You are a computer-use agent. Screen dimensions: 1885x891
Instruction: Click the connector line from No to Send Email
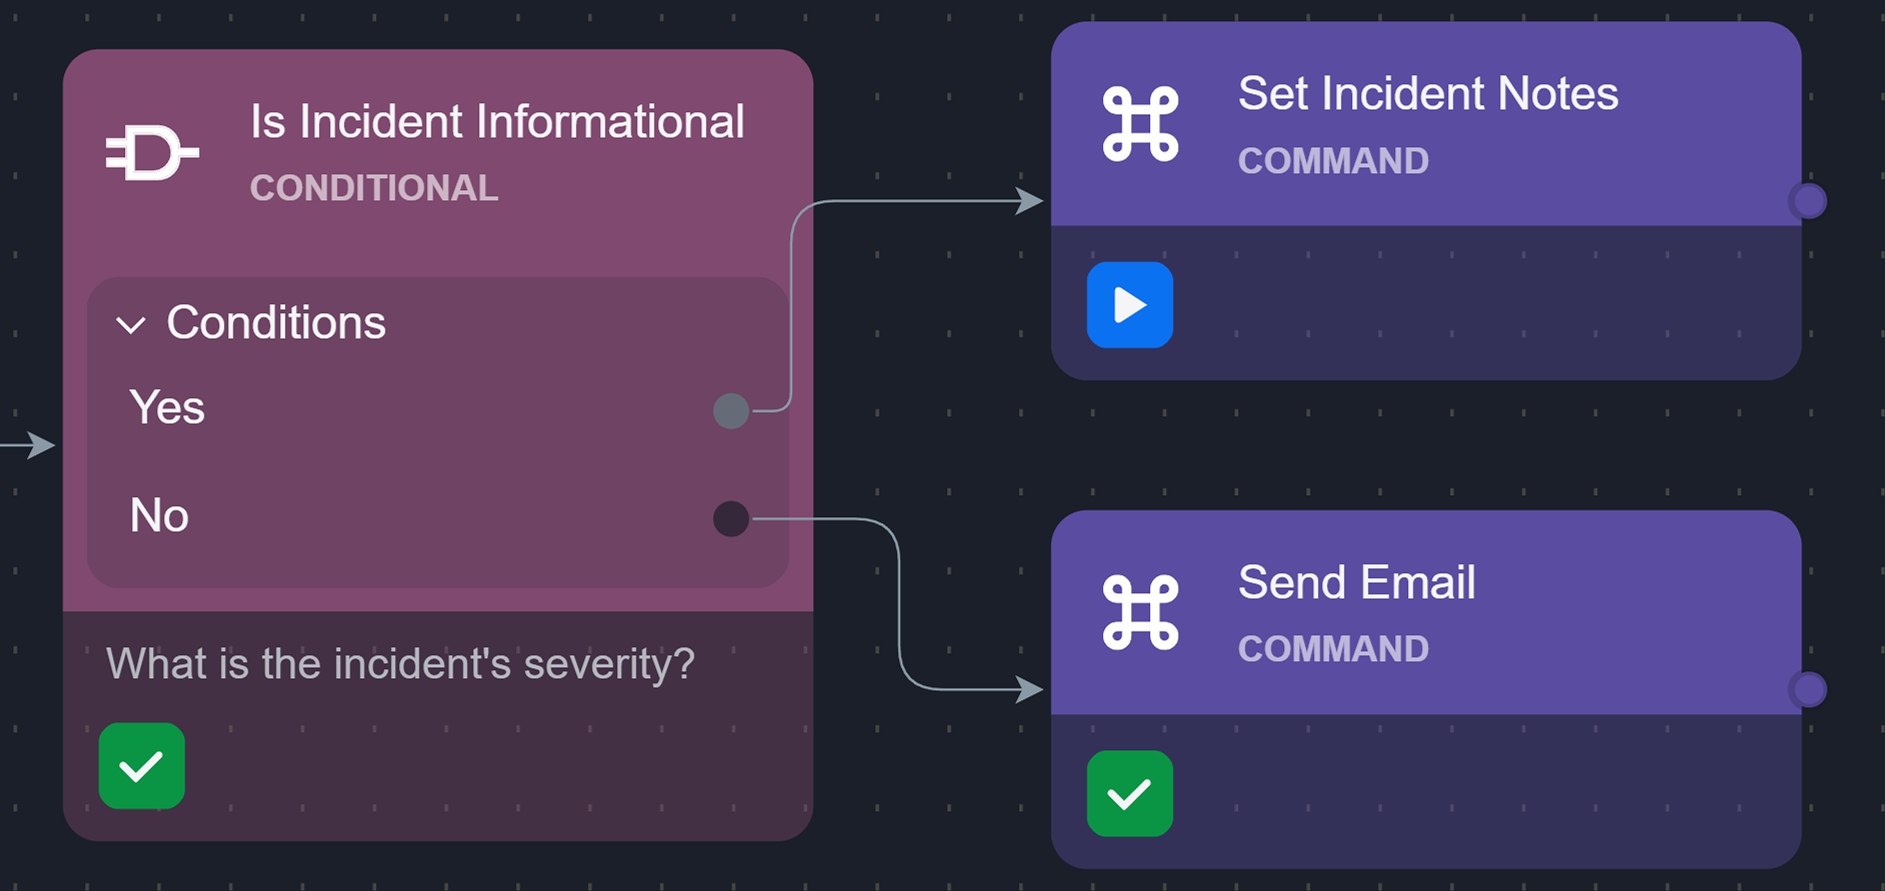pyautogui.click(x=898, y=600)
